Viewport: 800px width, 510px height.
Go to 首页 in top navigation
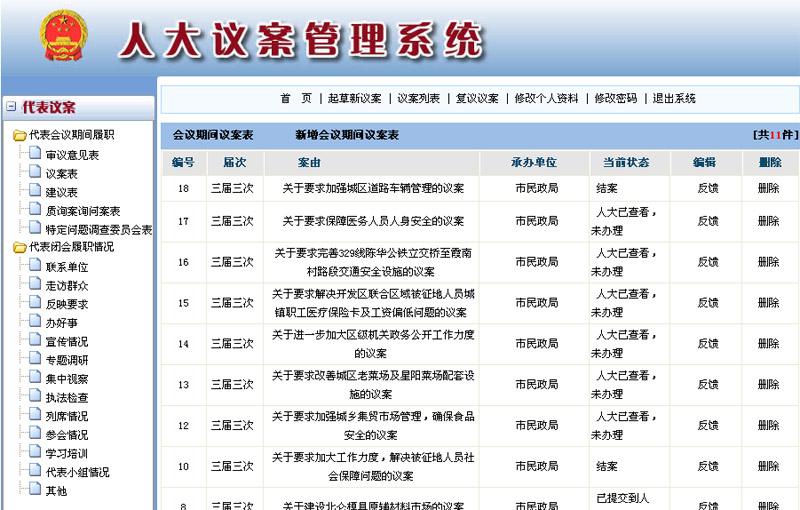click(295, 99)
